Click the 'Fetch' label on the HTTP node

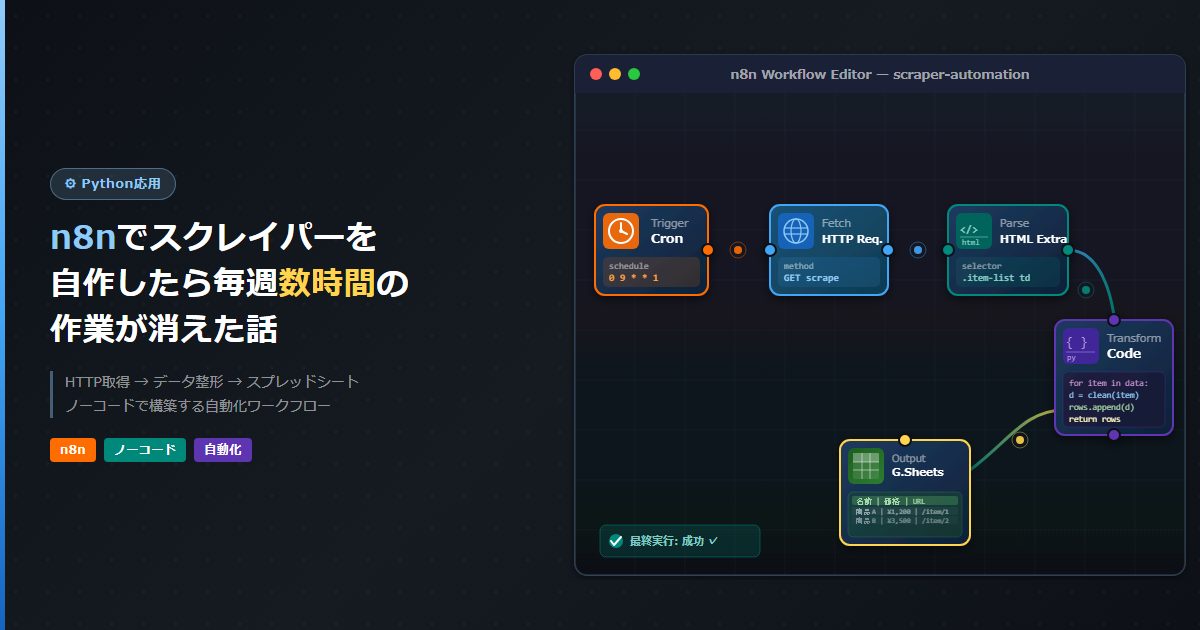(837, 224)
